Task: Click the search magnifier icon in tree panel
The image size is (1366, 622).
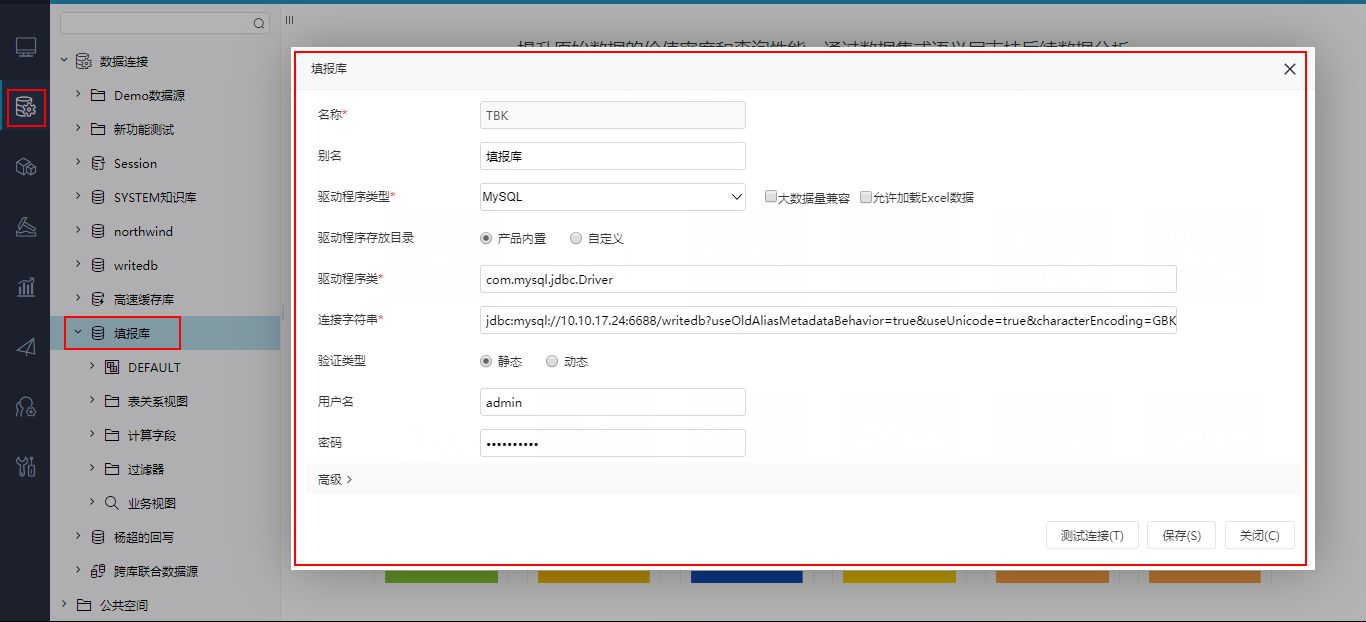Action: 259,23
